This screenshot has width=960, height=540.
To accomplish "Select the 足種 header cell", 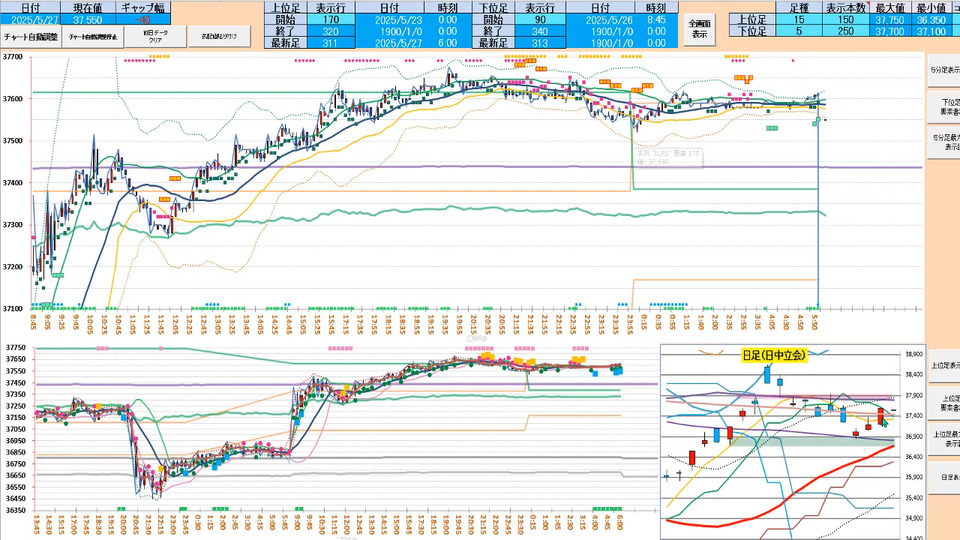I will click(799, 8).
